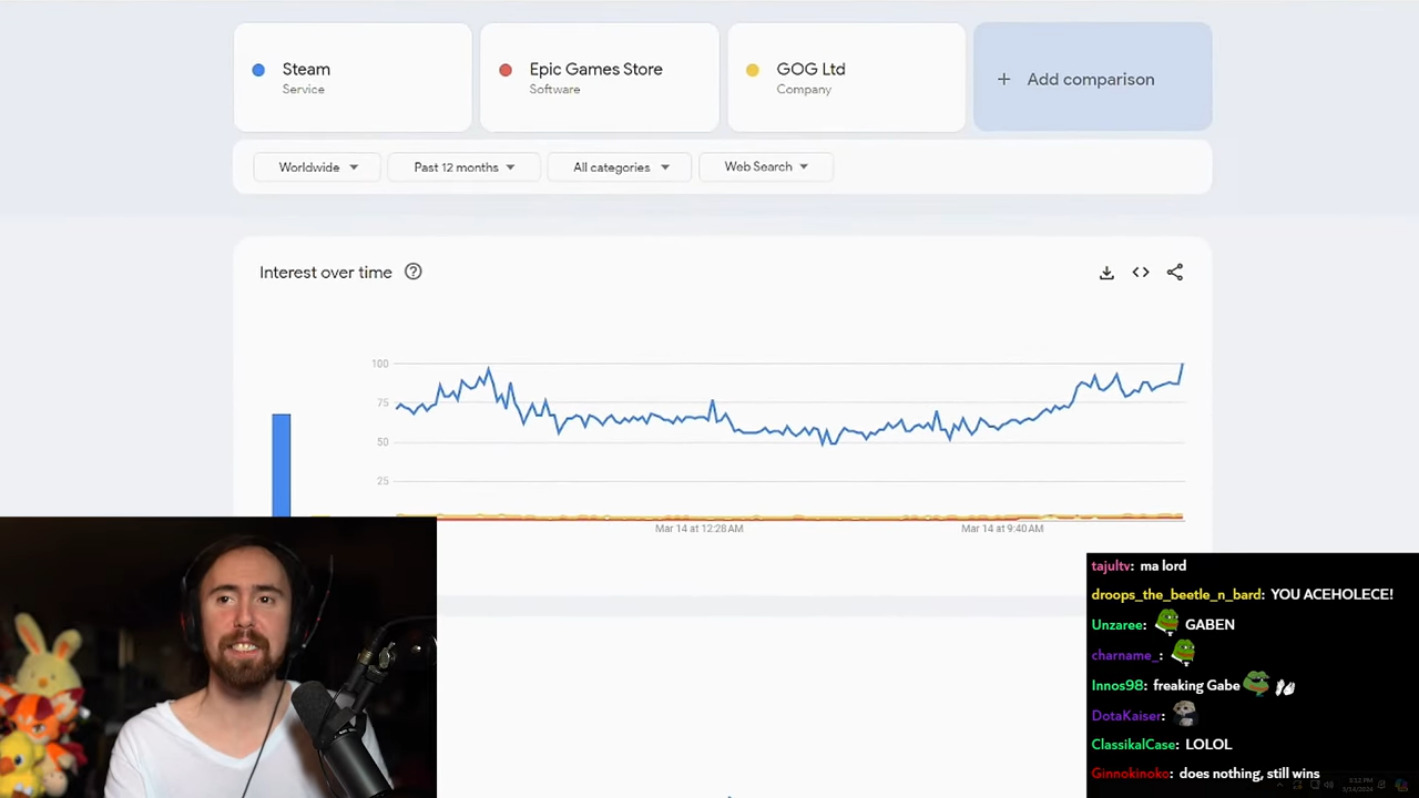
Task: Select the Epic Games Store term card
Action: pos(599,78)
